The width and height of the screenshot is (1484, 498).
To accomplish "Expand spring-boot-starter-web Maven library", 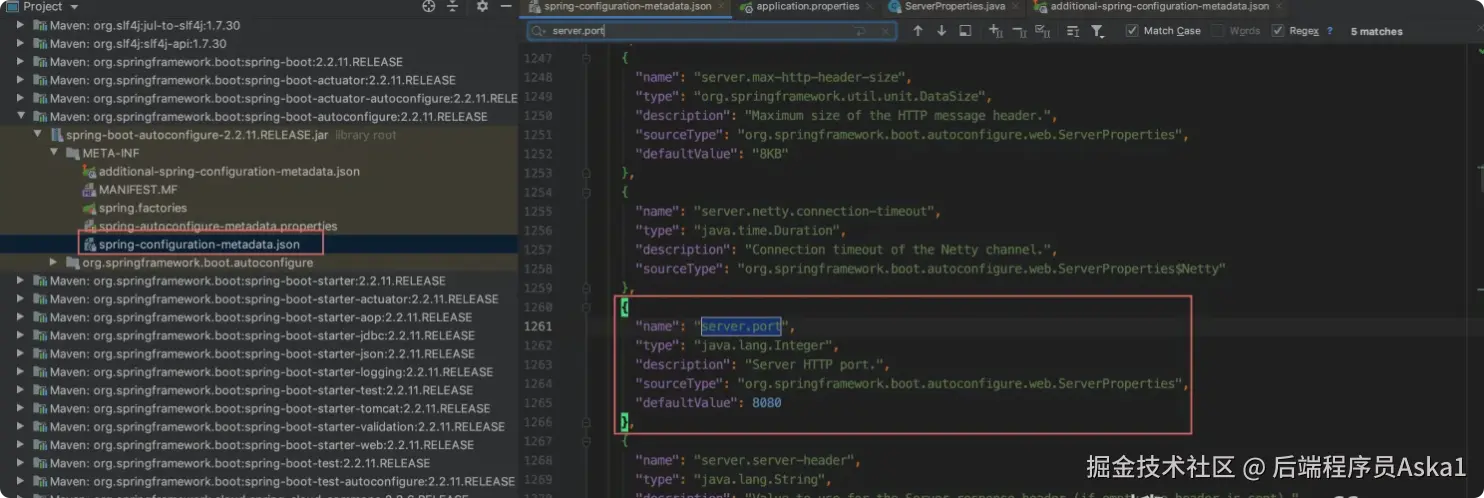I will tap(22, 445).
